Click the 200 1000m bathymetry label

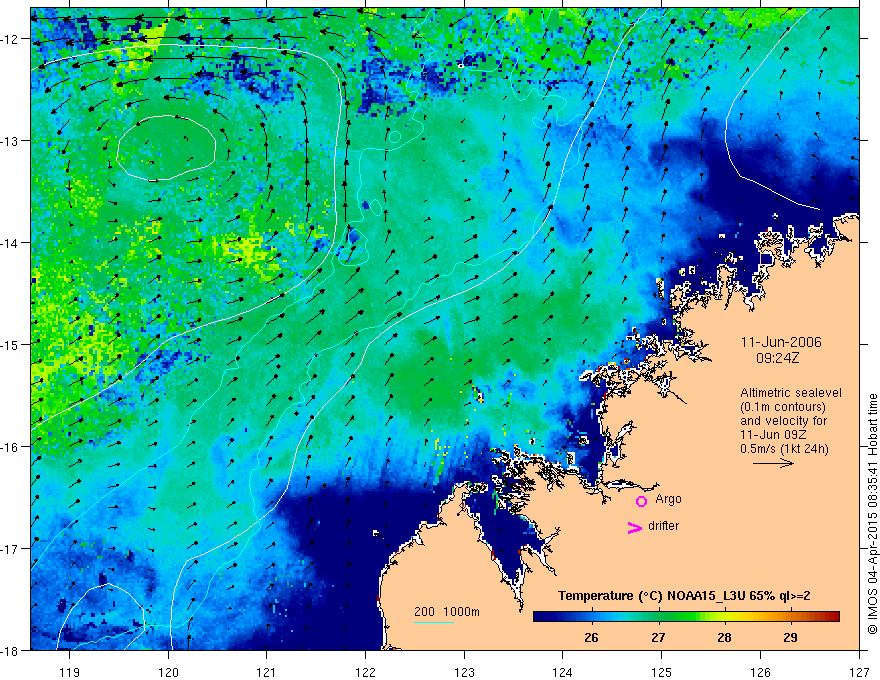point(447,612)
